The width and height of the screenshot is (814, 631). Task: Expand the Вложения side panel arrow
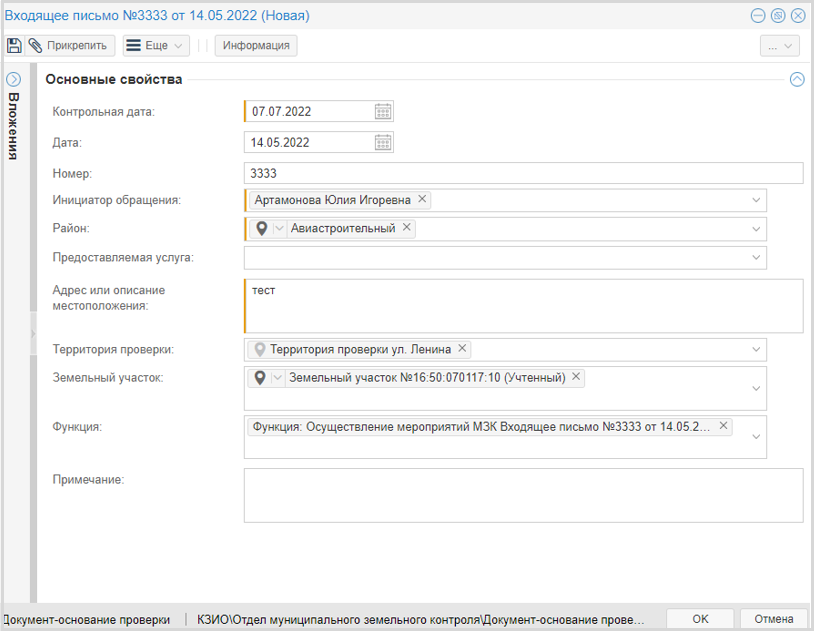click(x=13, y=79)
